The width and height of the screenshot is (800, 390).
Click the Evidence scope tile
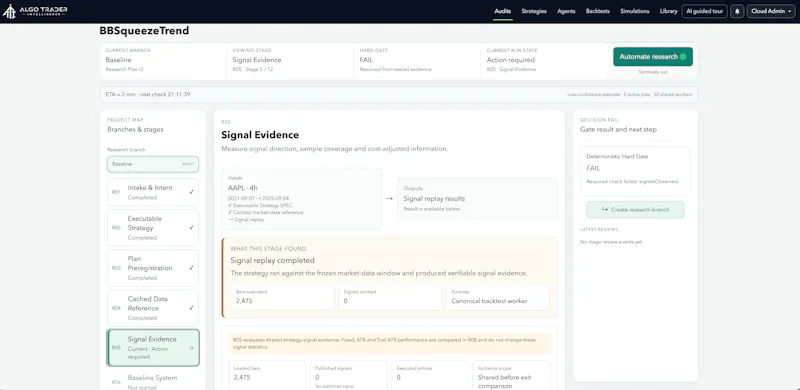coord(512,375)
